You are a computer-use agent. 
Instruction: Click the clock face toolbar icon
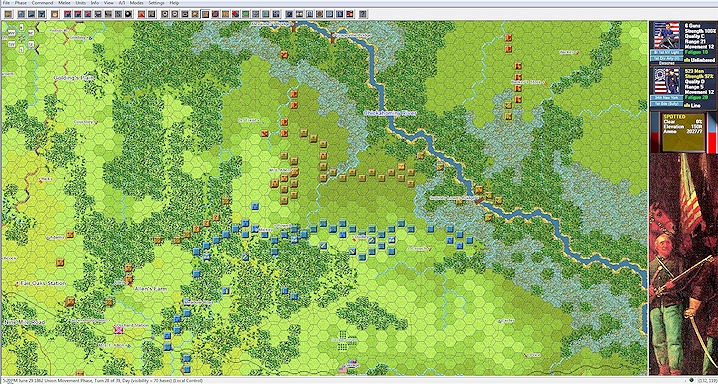pyautogui.click(x=54, y=14)
